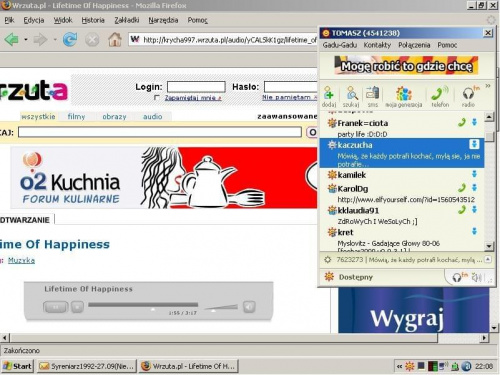Expand the hidden toolbar items chevron
Screen dimensions: 500x375
pyautogui.click(x=488, y=86)
